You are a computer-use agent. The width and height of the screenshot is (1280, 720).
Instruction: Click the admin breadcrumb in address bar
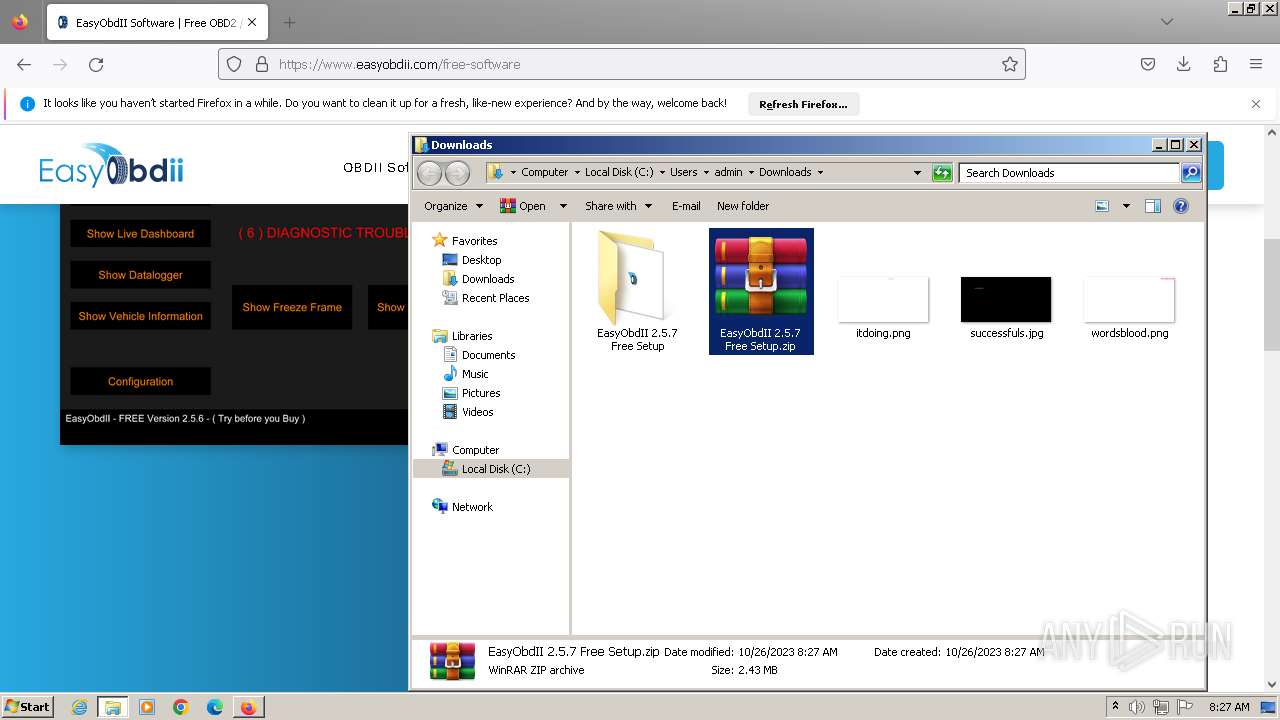pyautogui.click(x=728, y=172)
